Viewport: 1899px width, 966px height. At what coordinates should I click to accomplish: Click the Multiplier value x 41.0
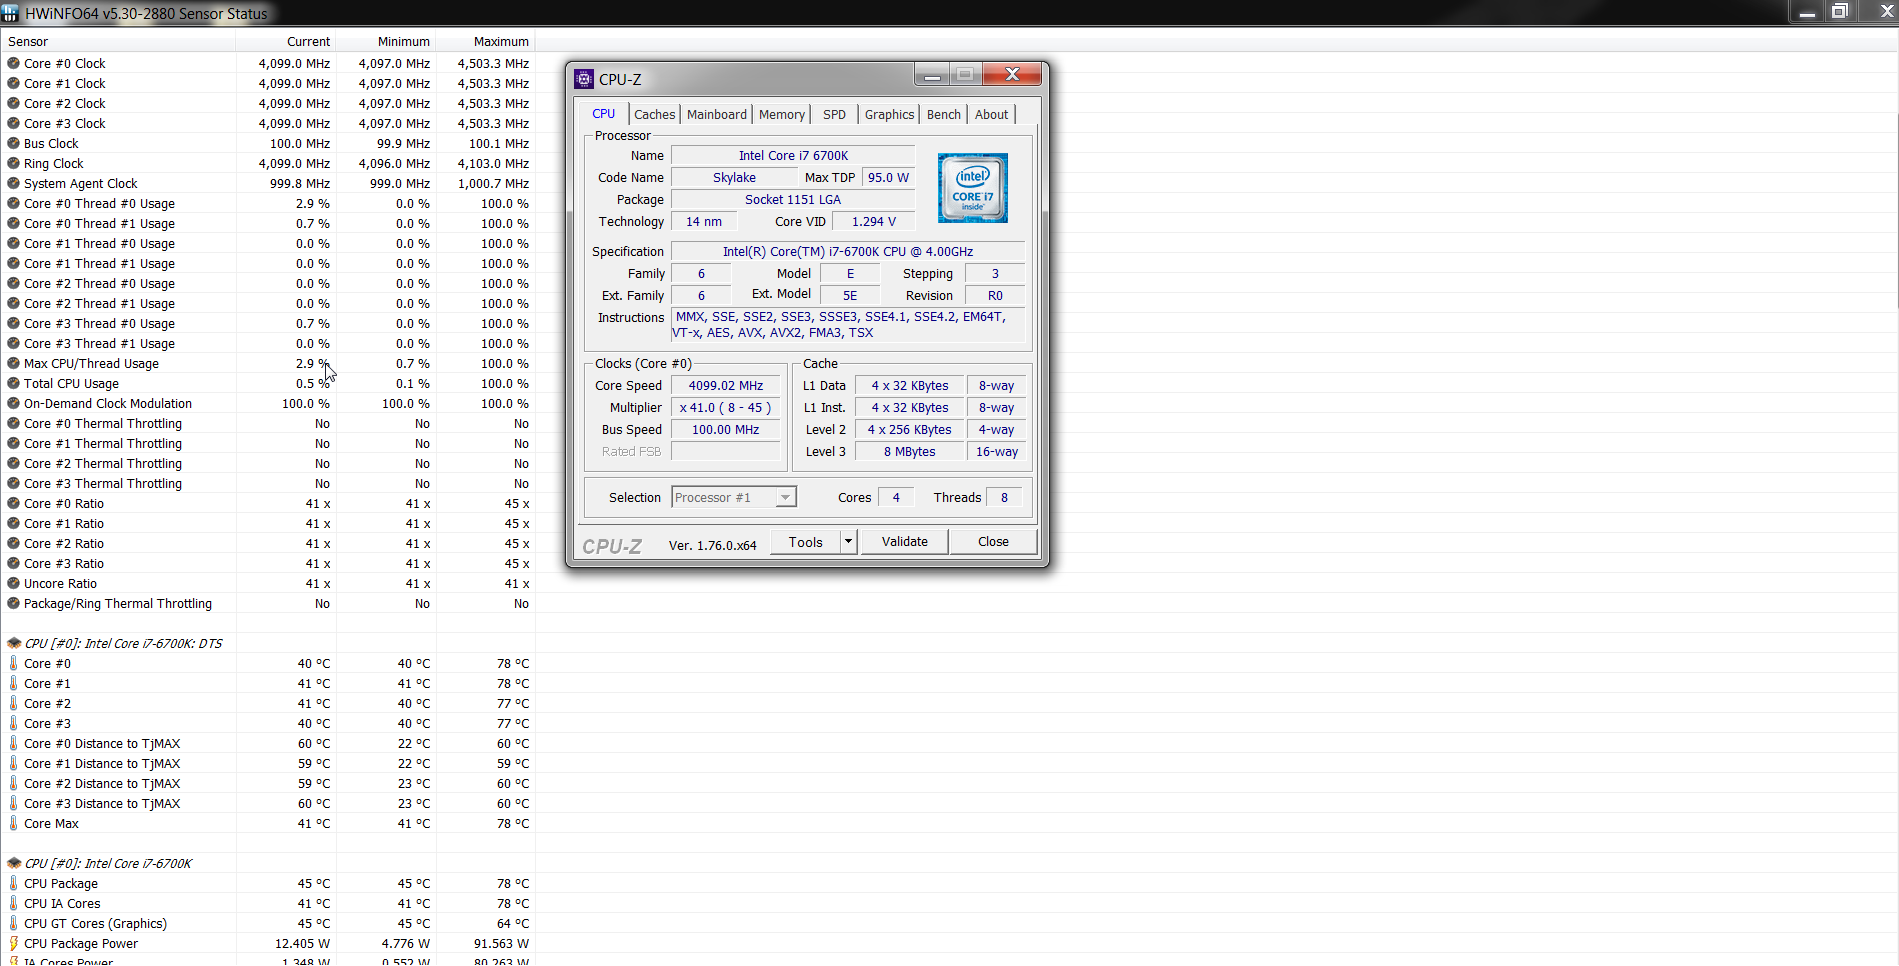pyautogui.click(x=726, y=408)
